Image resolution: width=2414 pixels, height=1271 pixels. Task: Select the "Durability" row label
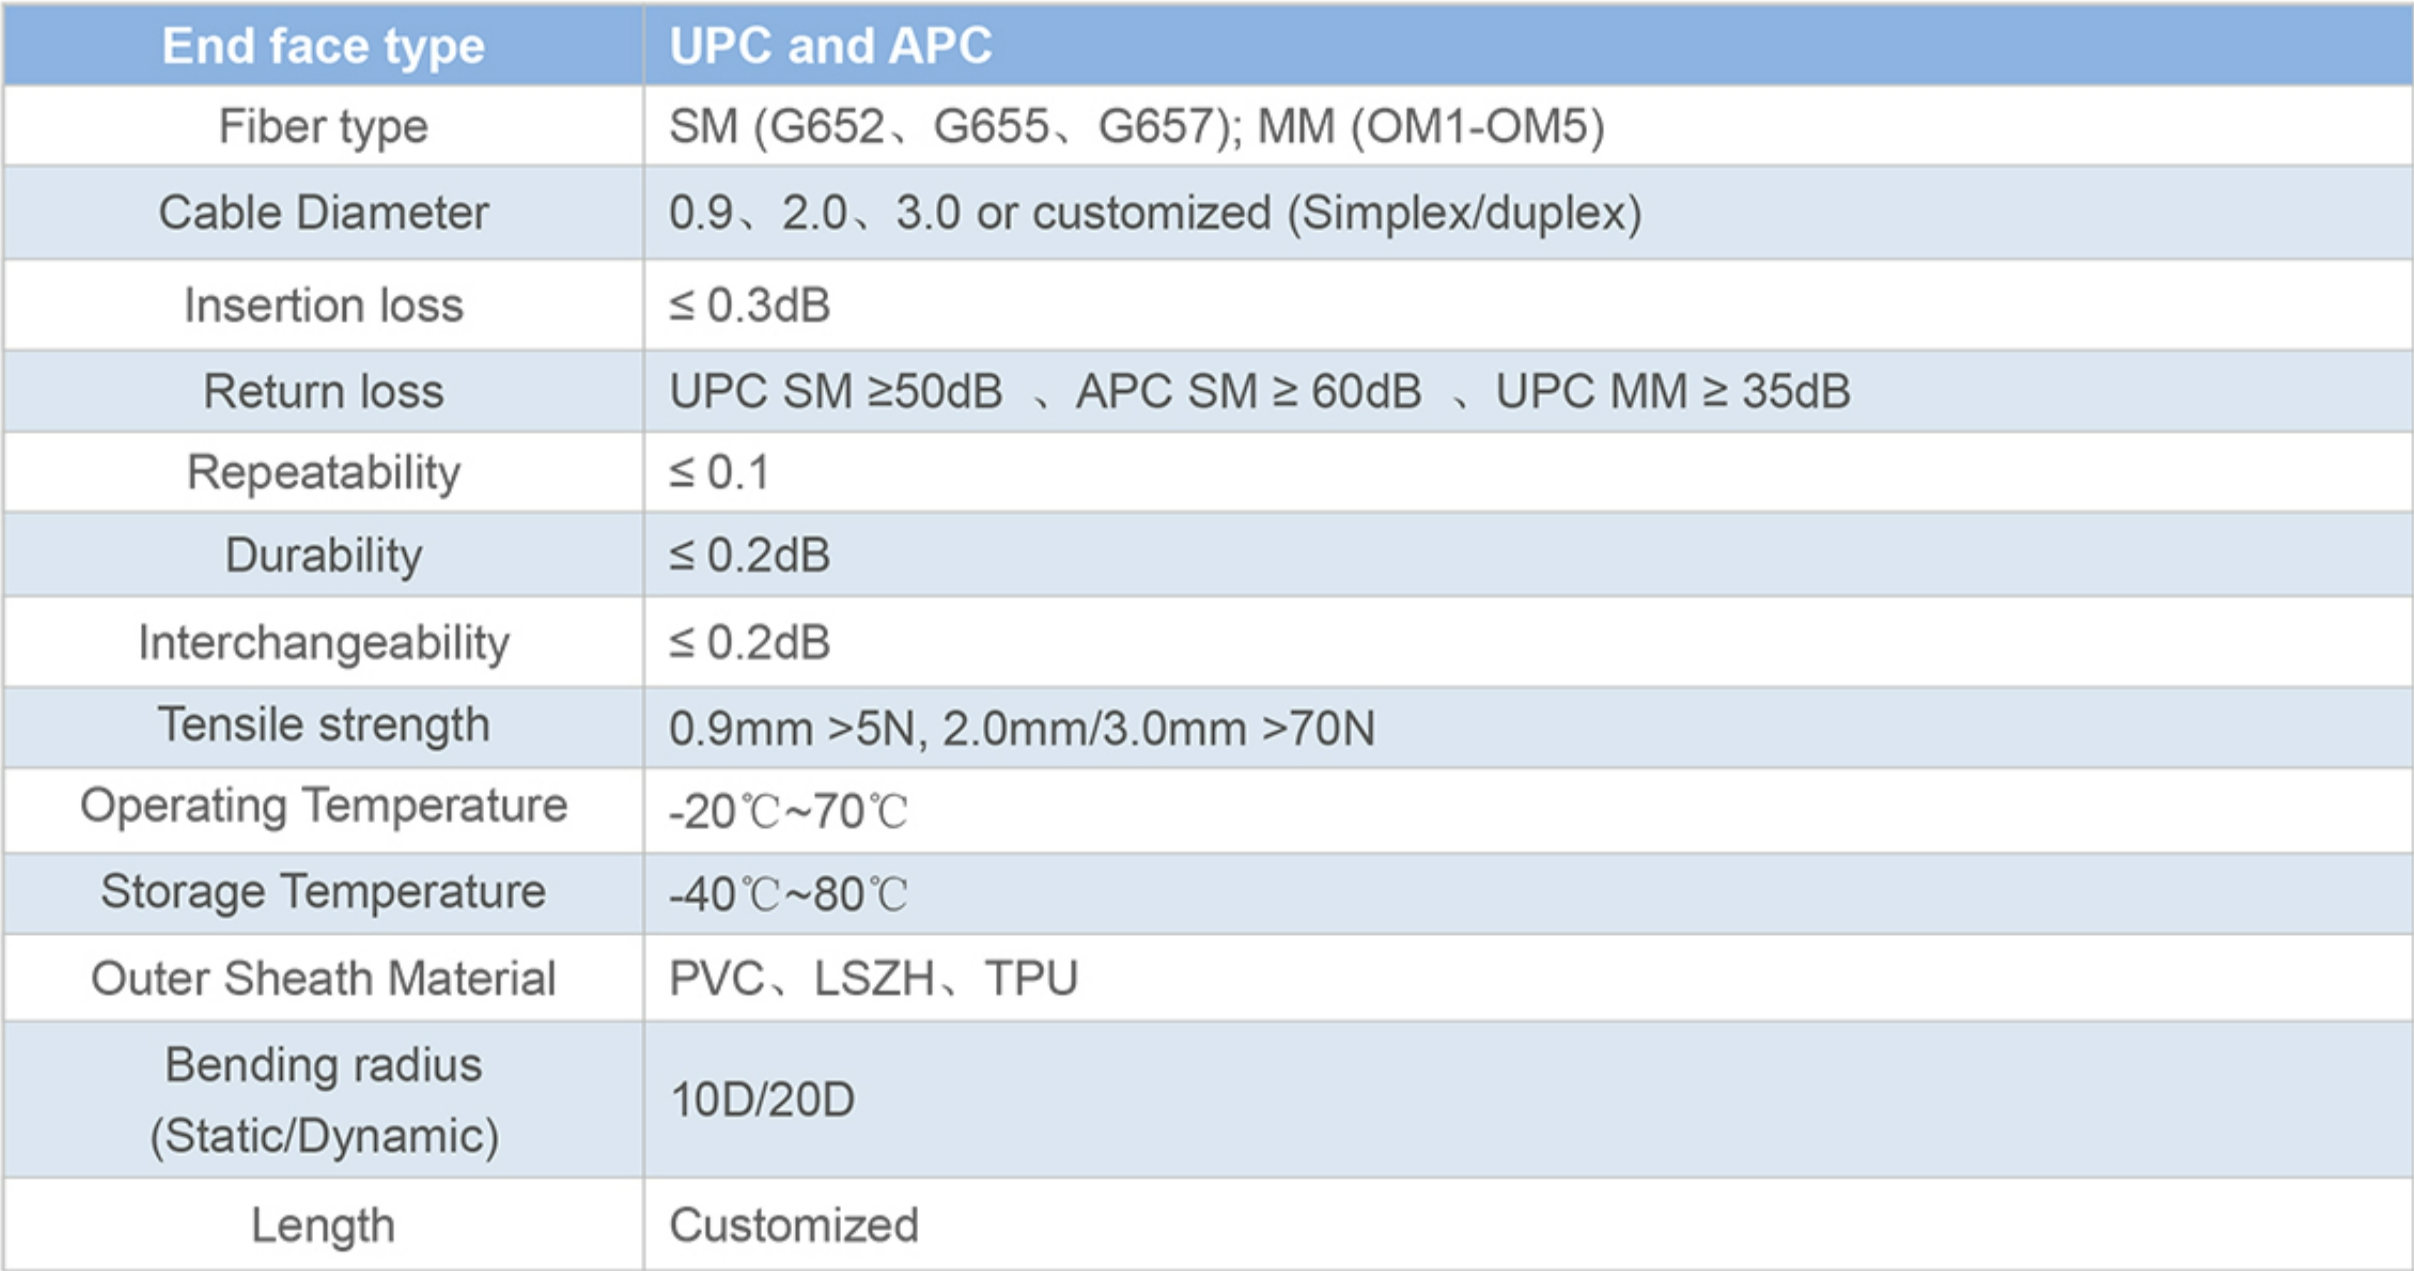point(323,555)
